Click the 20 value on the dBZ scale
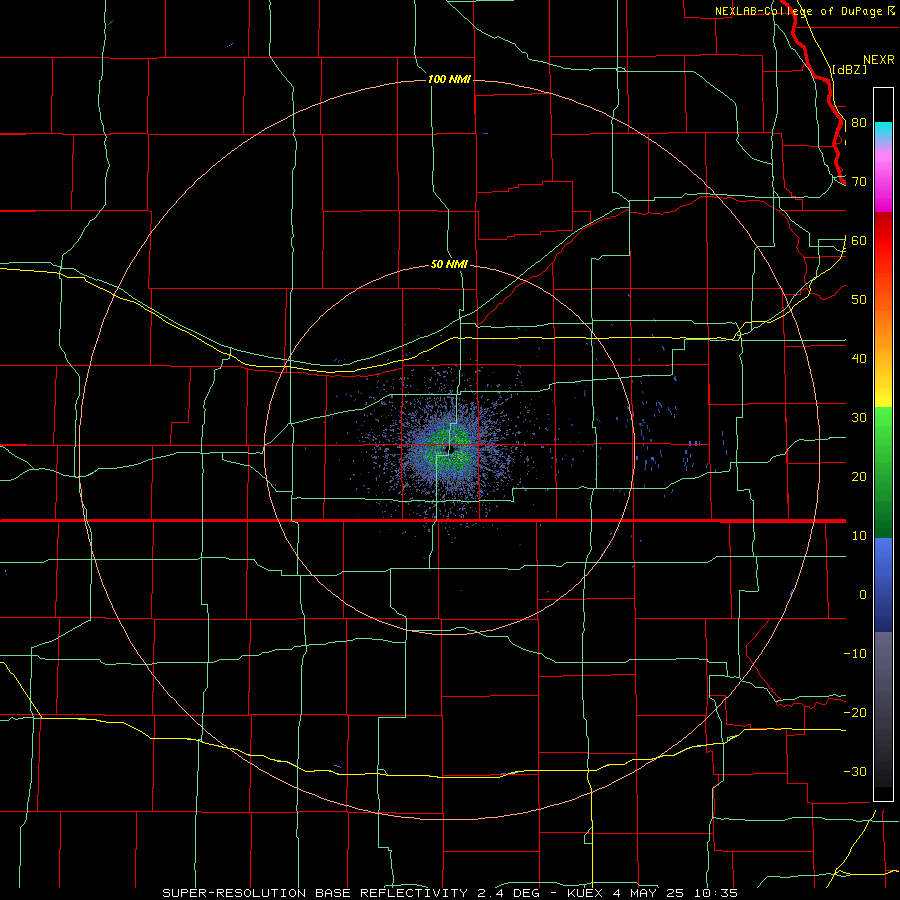 pyautogui.click(x=859, y=476)
